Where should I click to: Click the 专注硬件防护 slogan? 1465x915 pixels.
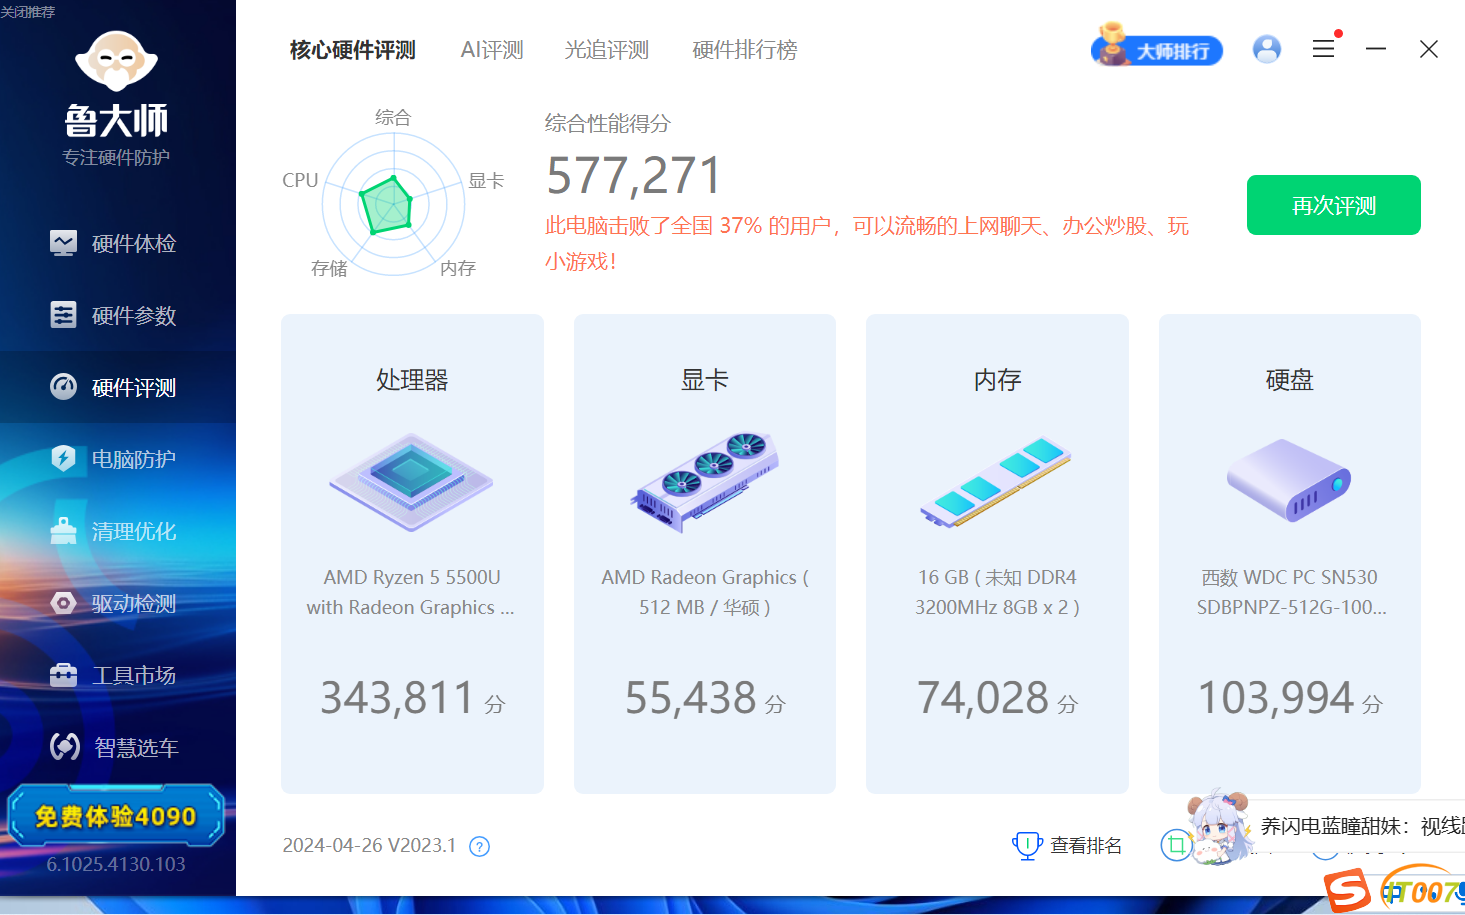[x=116, y=157]
